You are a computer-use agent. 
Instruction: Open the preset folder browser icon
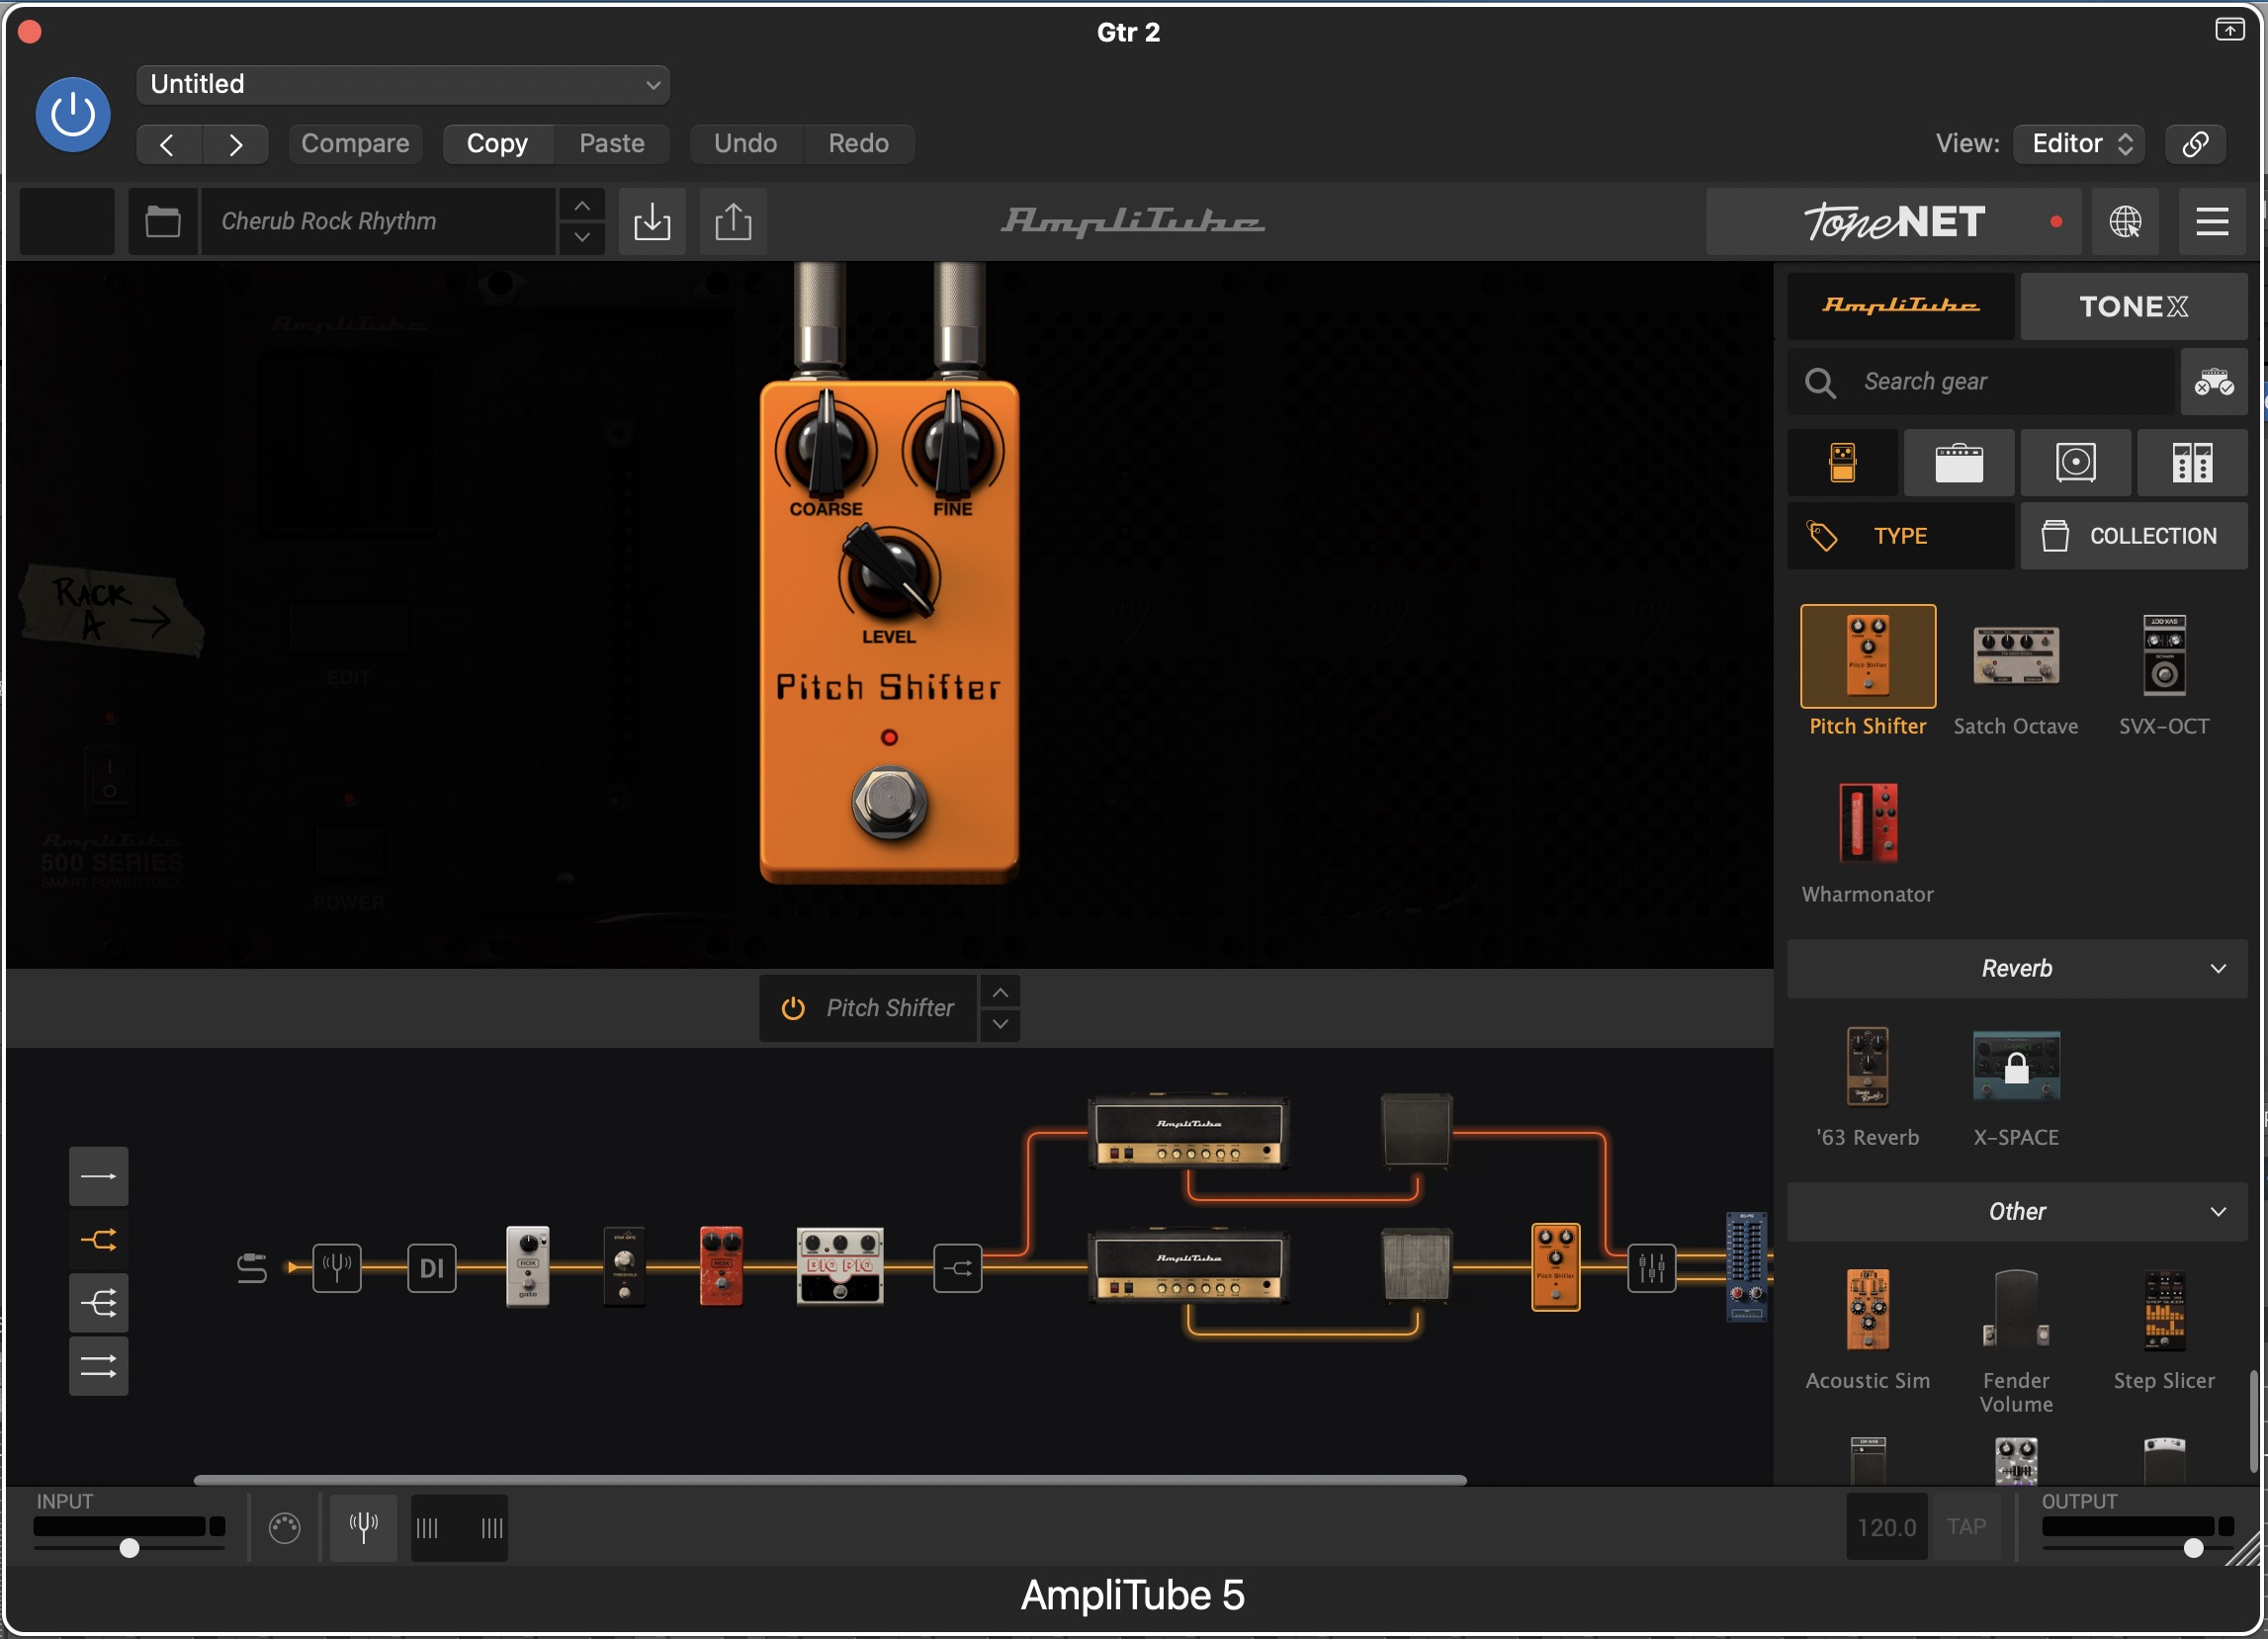pos(163,221)
